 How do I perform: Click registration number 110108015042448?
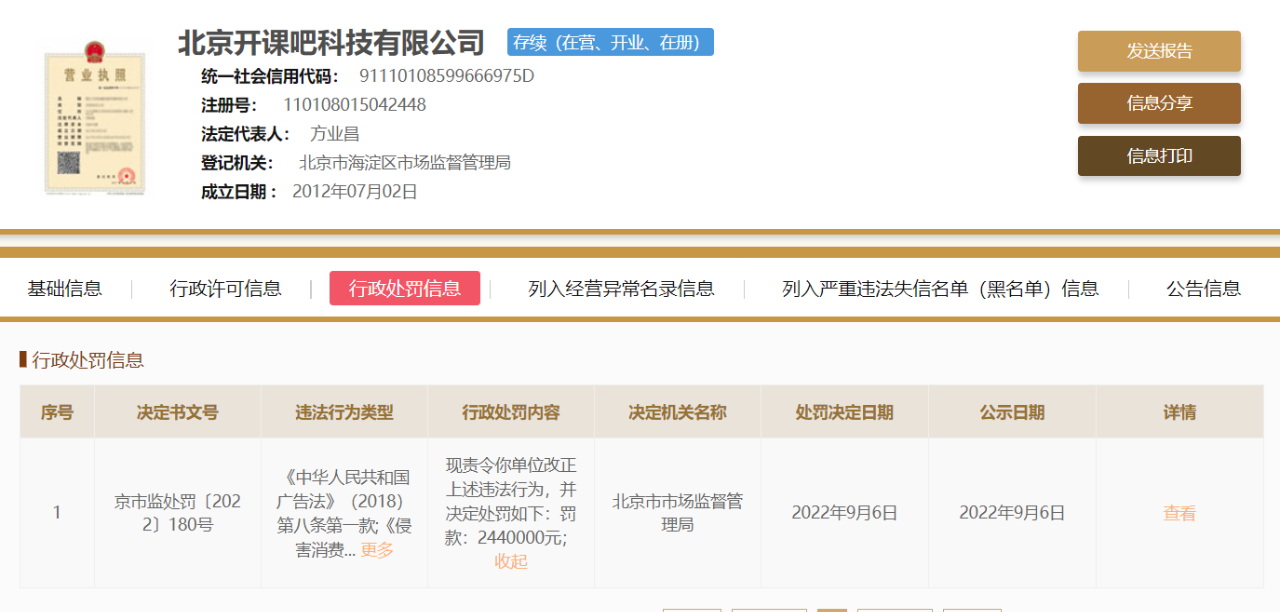pos(355,105)
